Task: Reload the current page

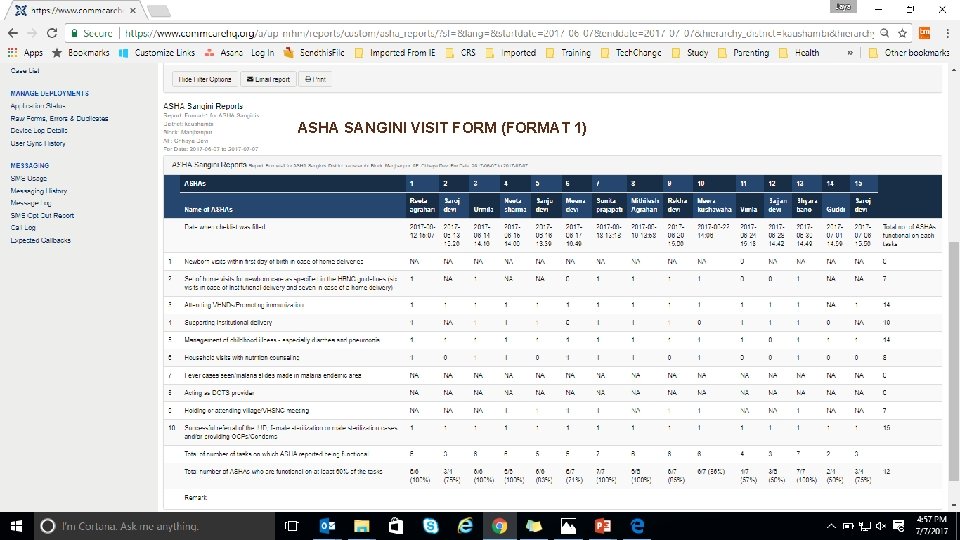Action: click(x=52, y=33)
